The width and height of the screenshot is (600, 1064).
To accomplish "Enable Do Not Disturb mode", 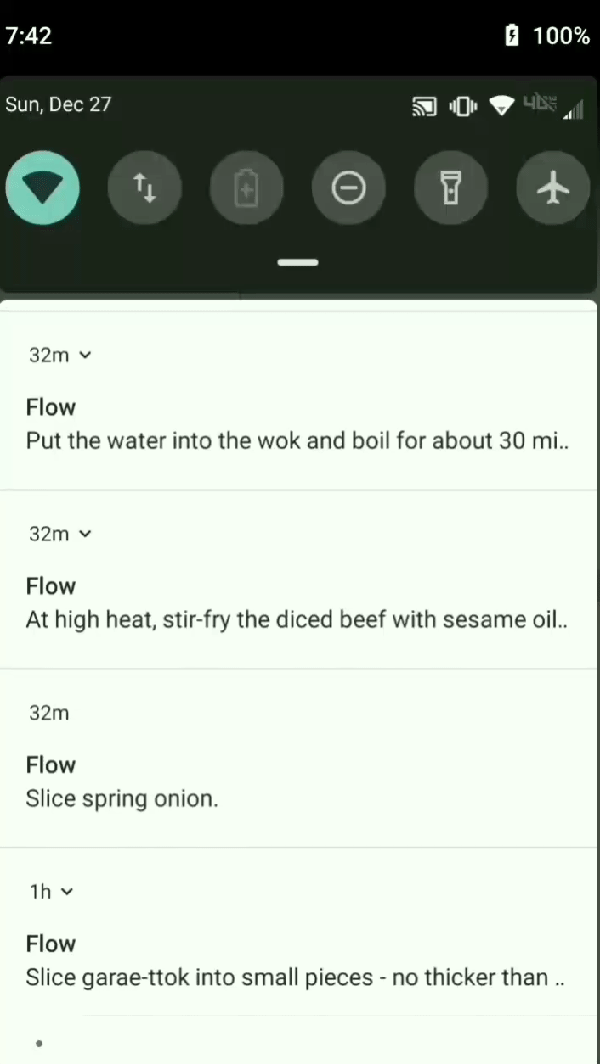I will pyautogui.click(x=349, y=188).
